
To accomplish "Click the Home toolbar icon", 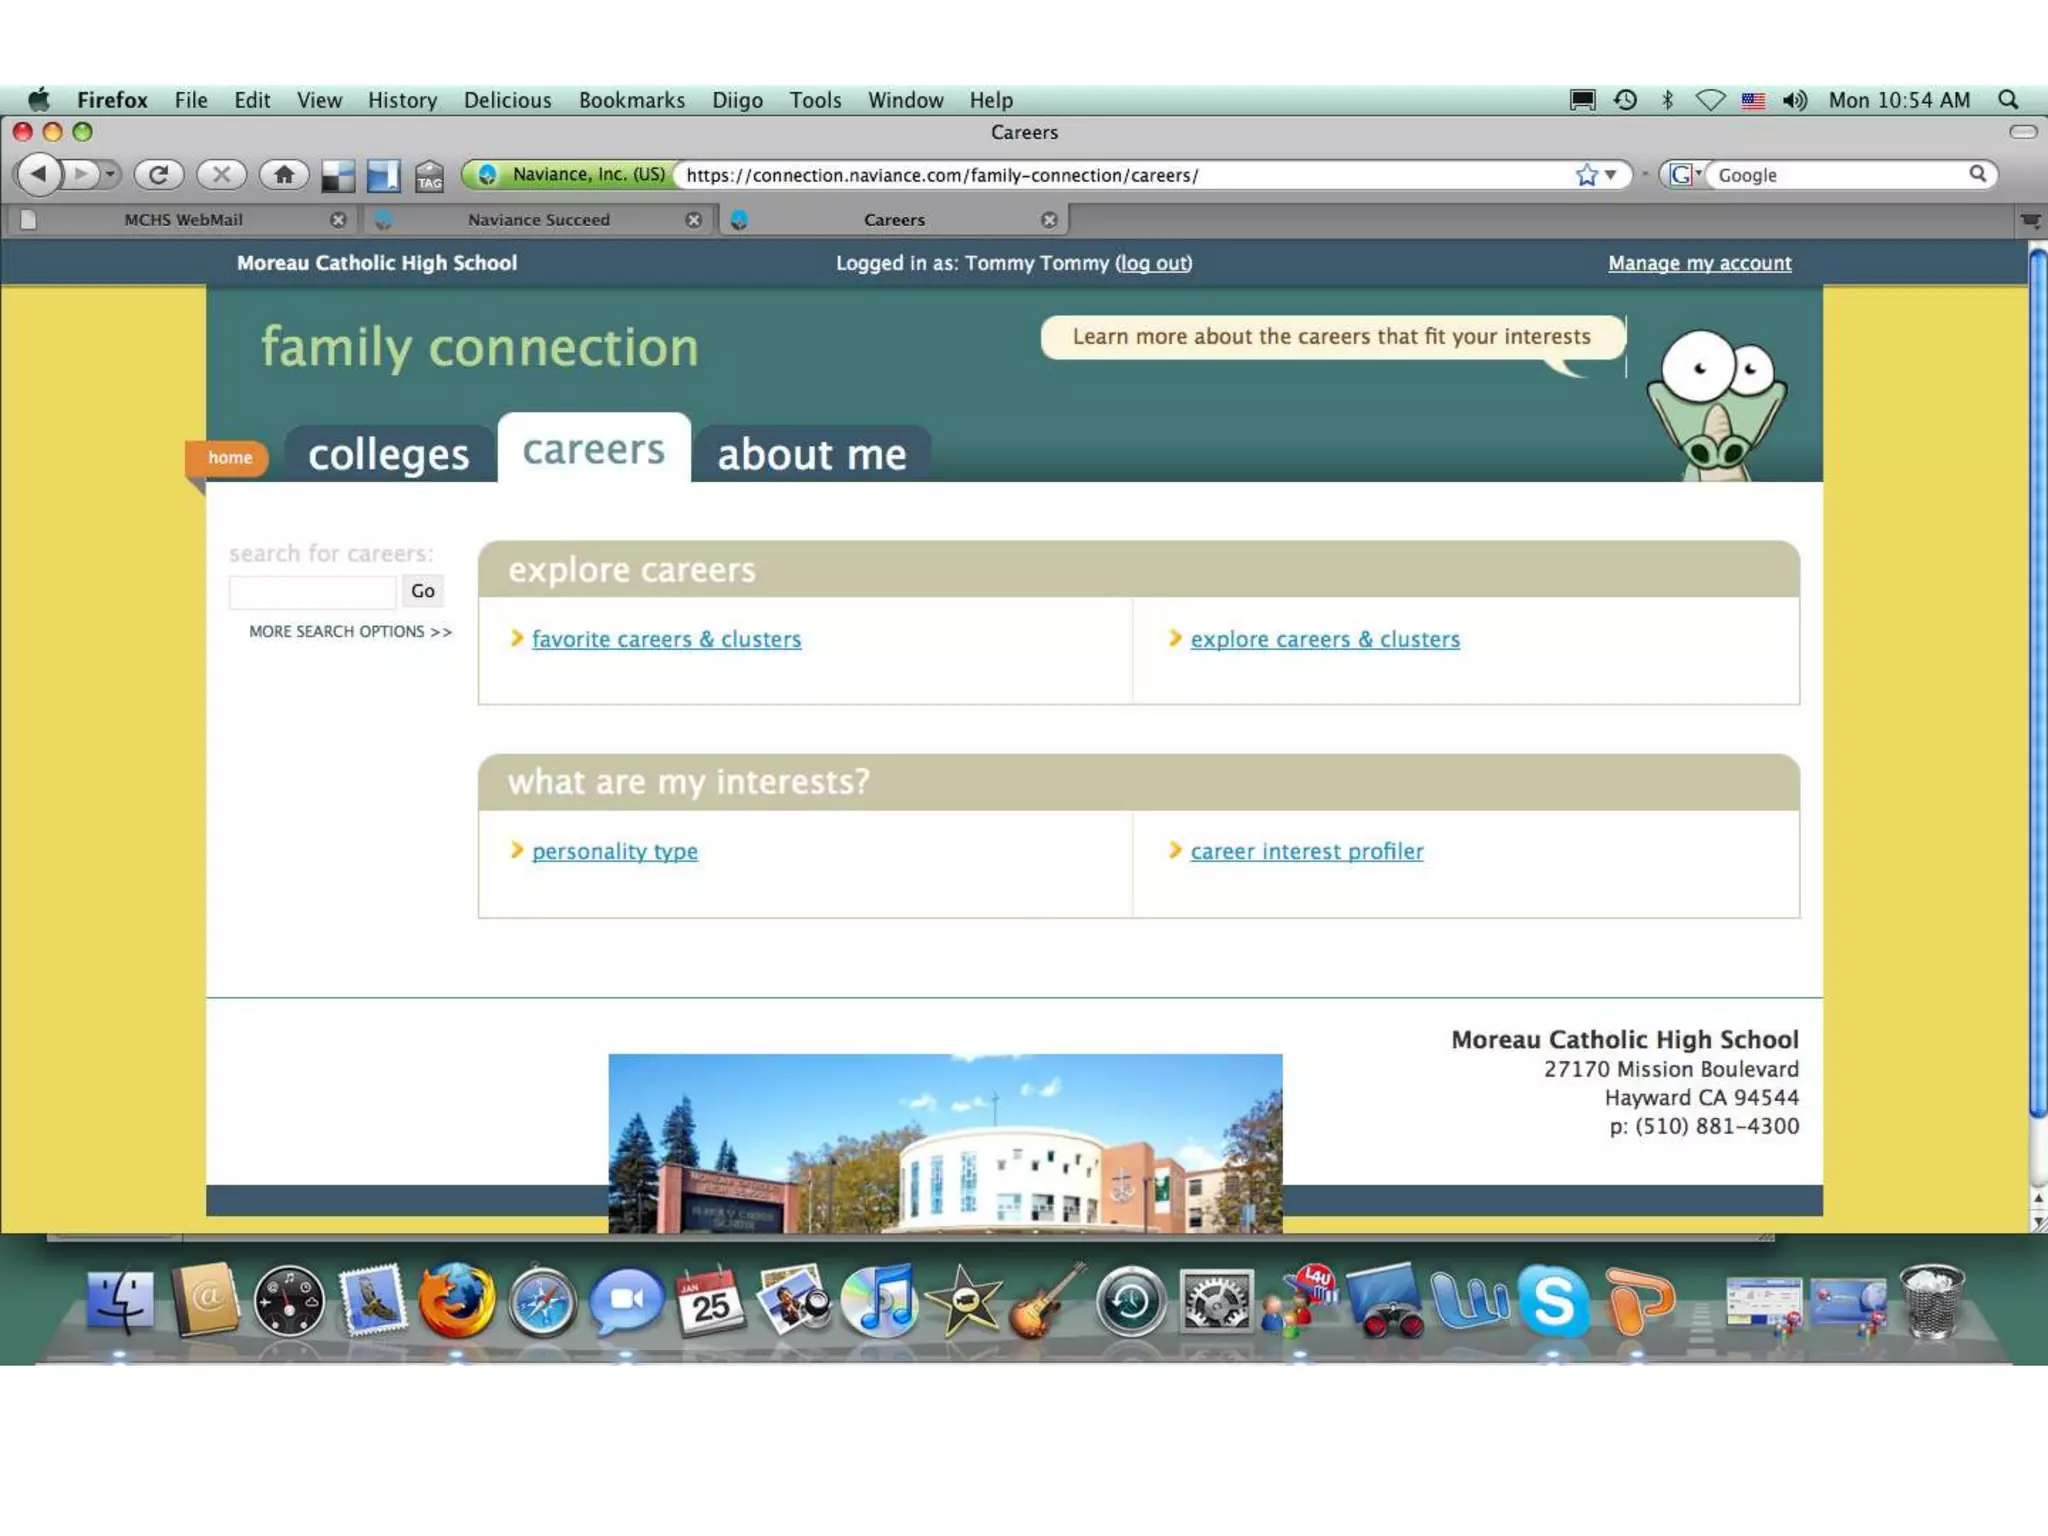I will (284, 175).
